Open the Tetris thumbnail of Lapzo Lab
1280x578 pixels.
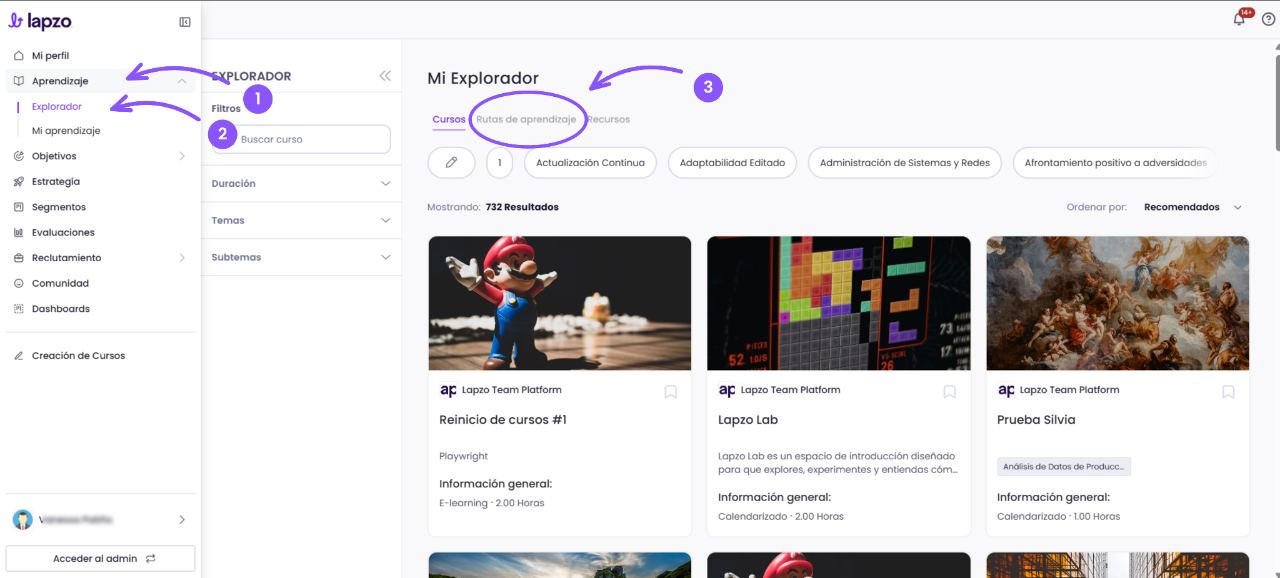click(x=839, y=303)
